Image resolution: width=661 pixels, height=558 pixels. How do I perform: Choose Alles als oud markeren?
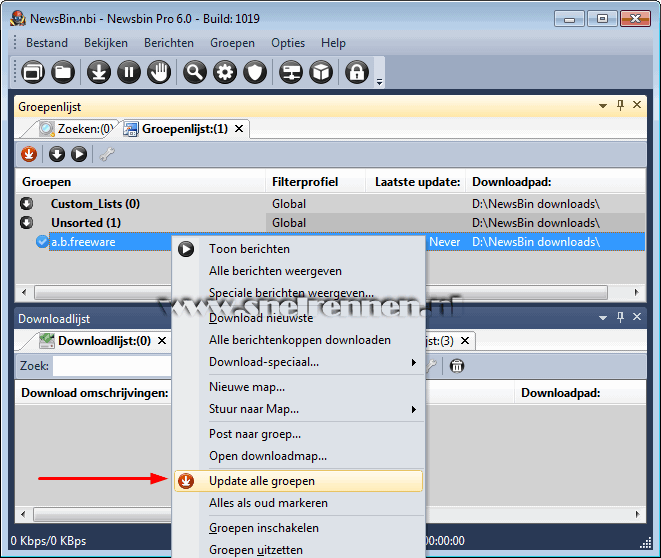(x=298, y=503)
